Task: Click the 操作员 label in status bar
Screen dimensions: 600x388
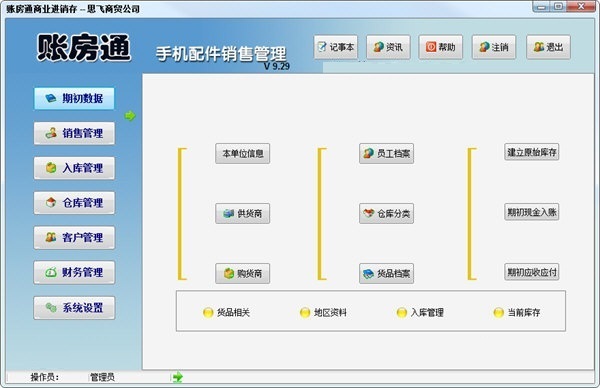Action: coord(45,377)
